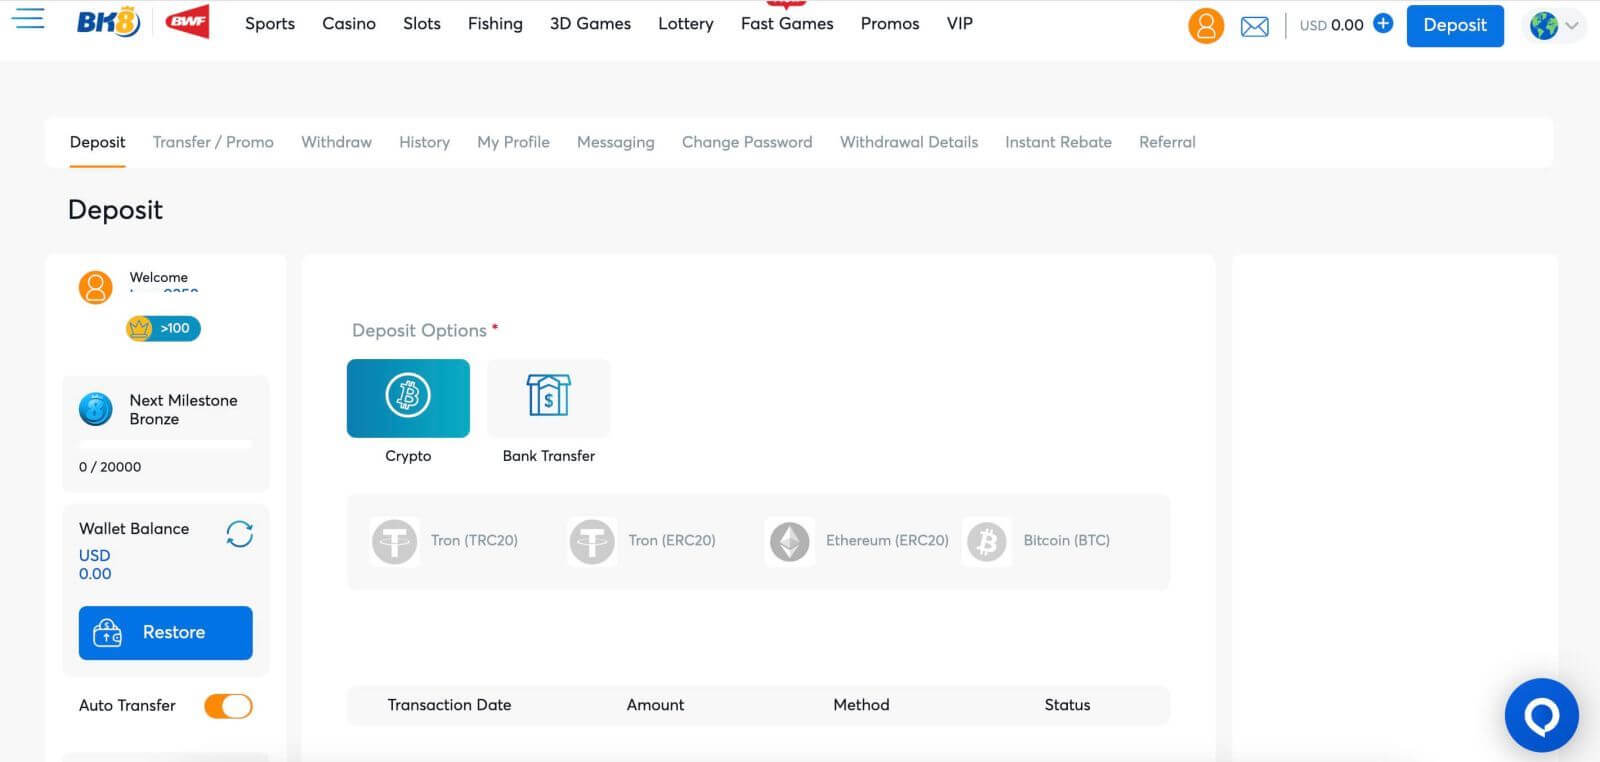This screenshot has width=1600, height=762.
Task: Click the BK8 logo
Action: click(x=108, y=23)
